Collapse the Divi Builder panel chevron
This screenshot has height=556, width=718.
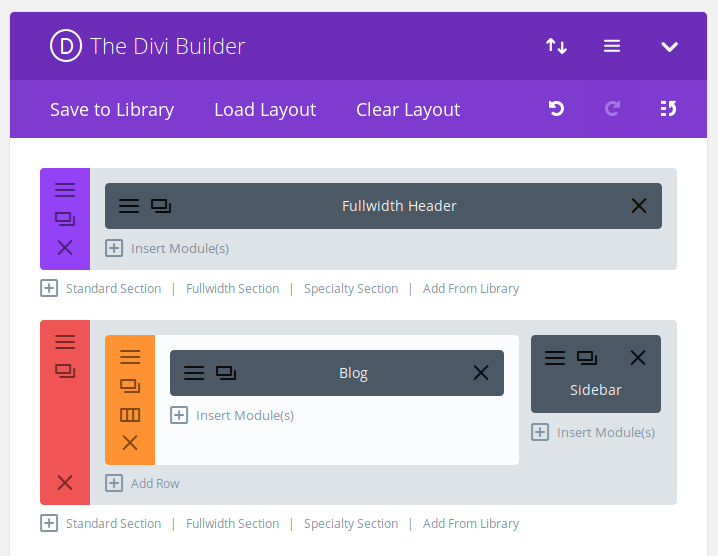[669, 47]
